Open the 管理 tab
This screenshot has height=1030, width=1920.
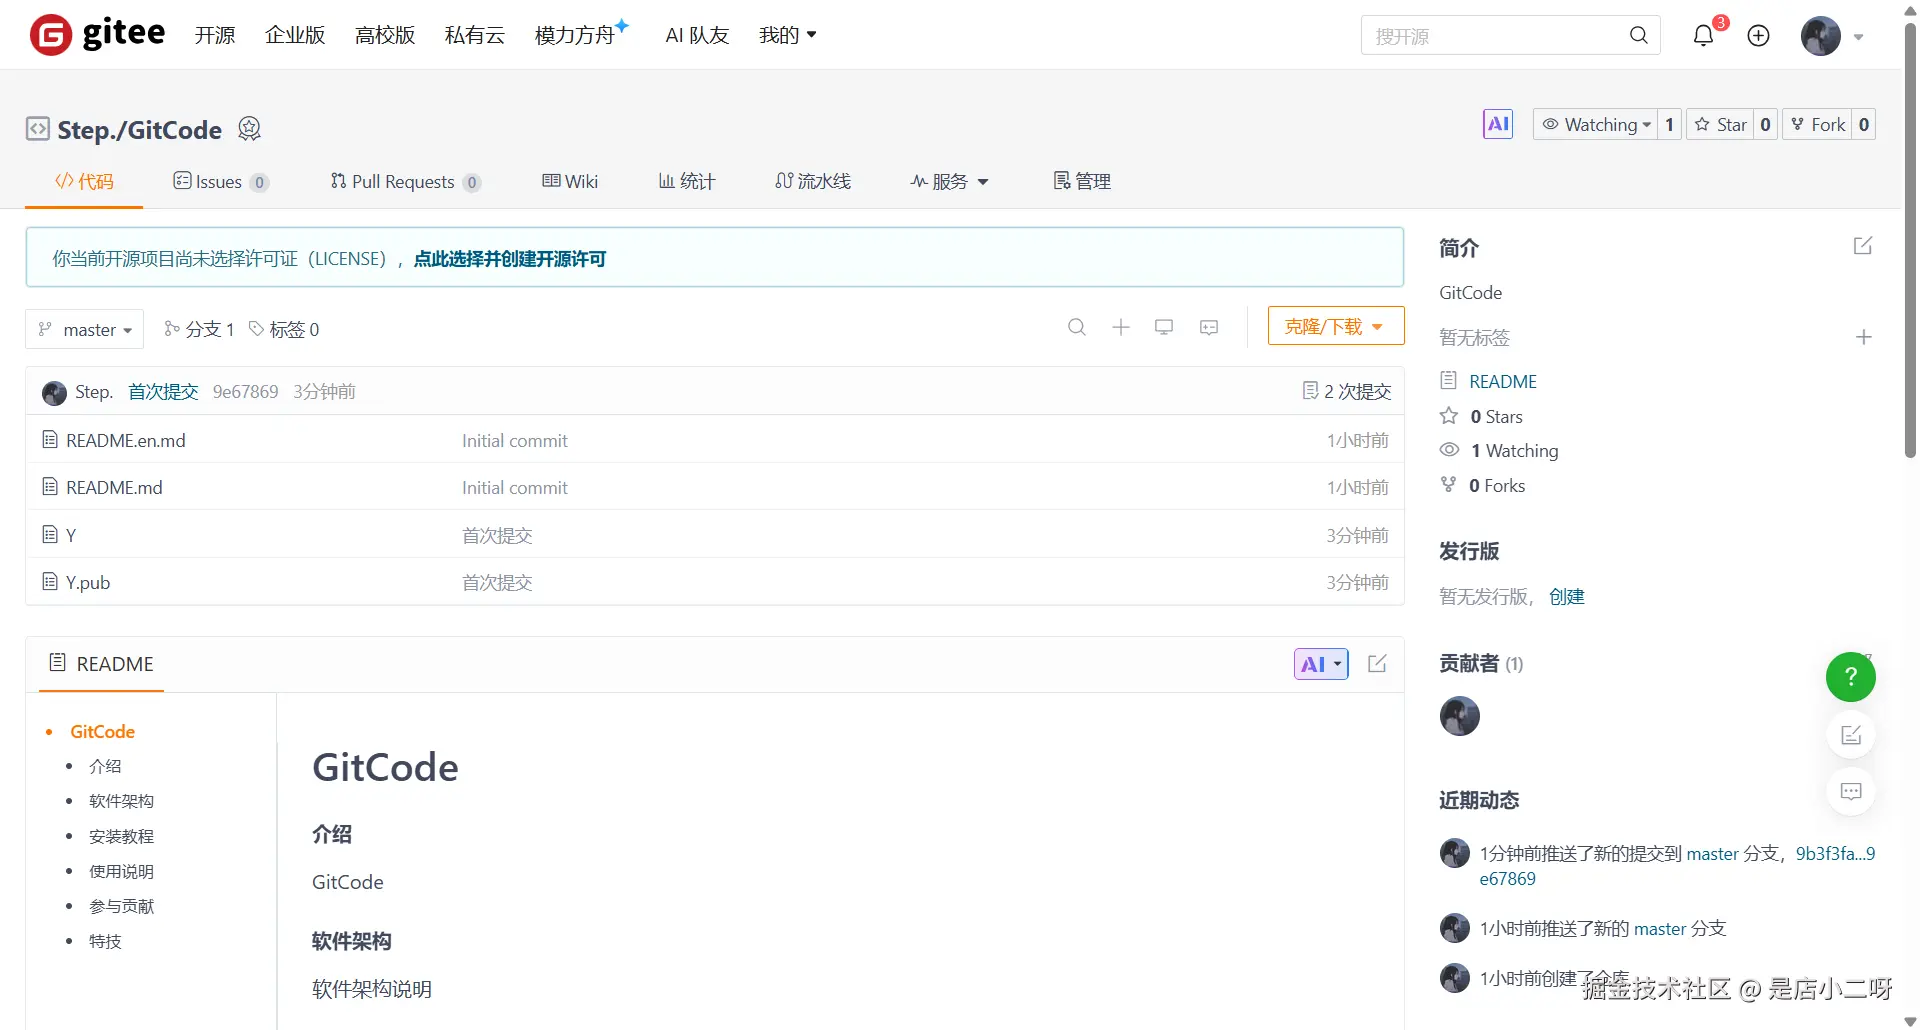pyautogui.click(x=1082, y=181)
